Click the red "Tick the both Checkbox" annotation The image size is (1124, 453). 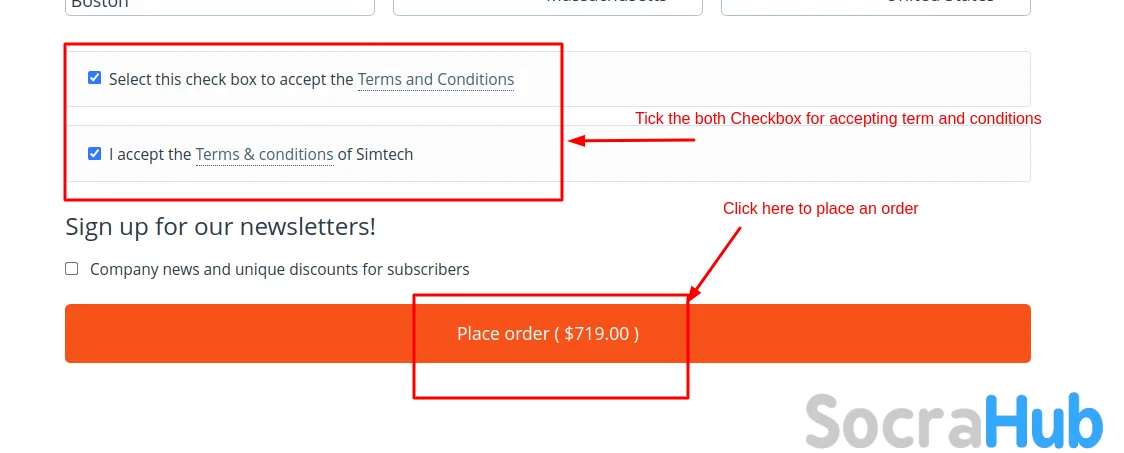pos(838,118)
